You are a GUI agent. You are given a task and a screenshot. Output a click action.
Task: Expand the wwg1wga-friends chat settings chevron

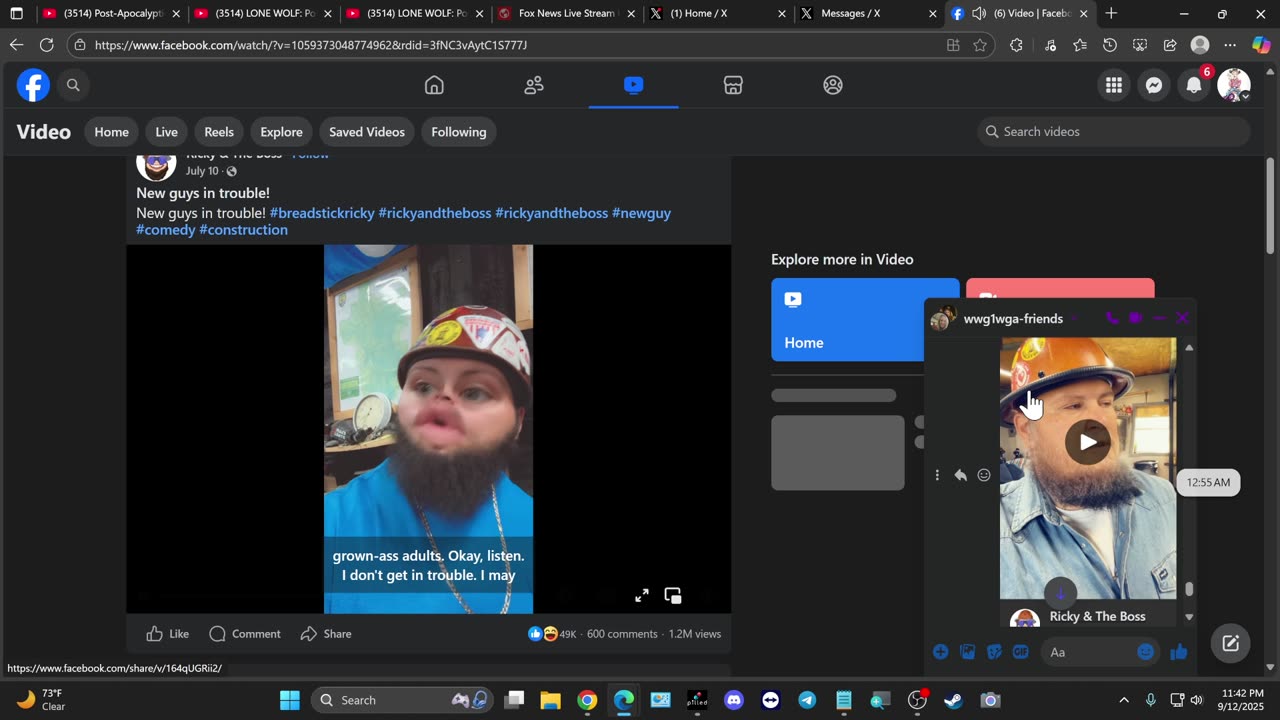[x=1074, y=319]
